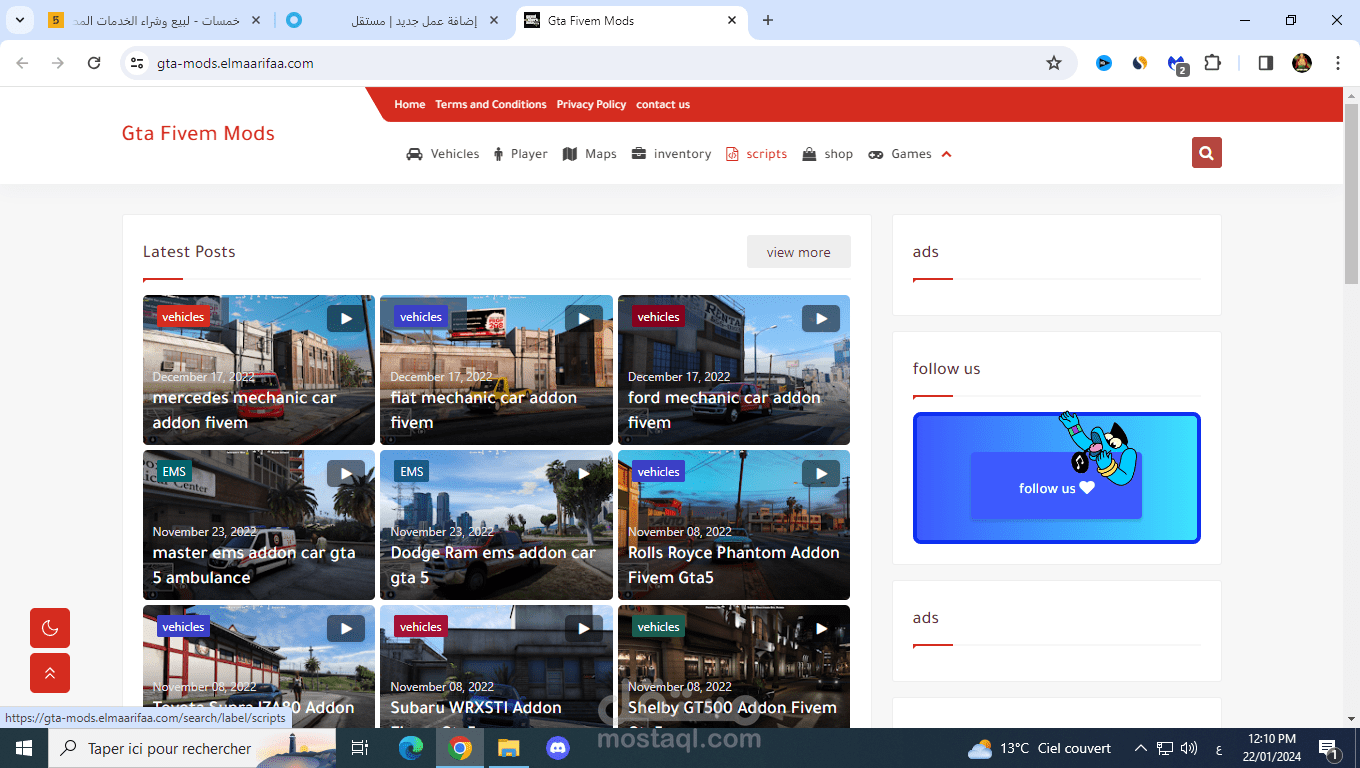This screenshot has height=768, width=1360.
Task: Click the EMS tag on master ems post
Action: (174, 472)
